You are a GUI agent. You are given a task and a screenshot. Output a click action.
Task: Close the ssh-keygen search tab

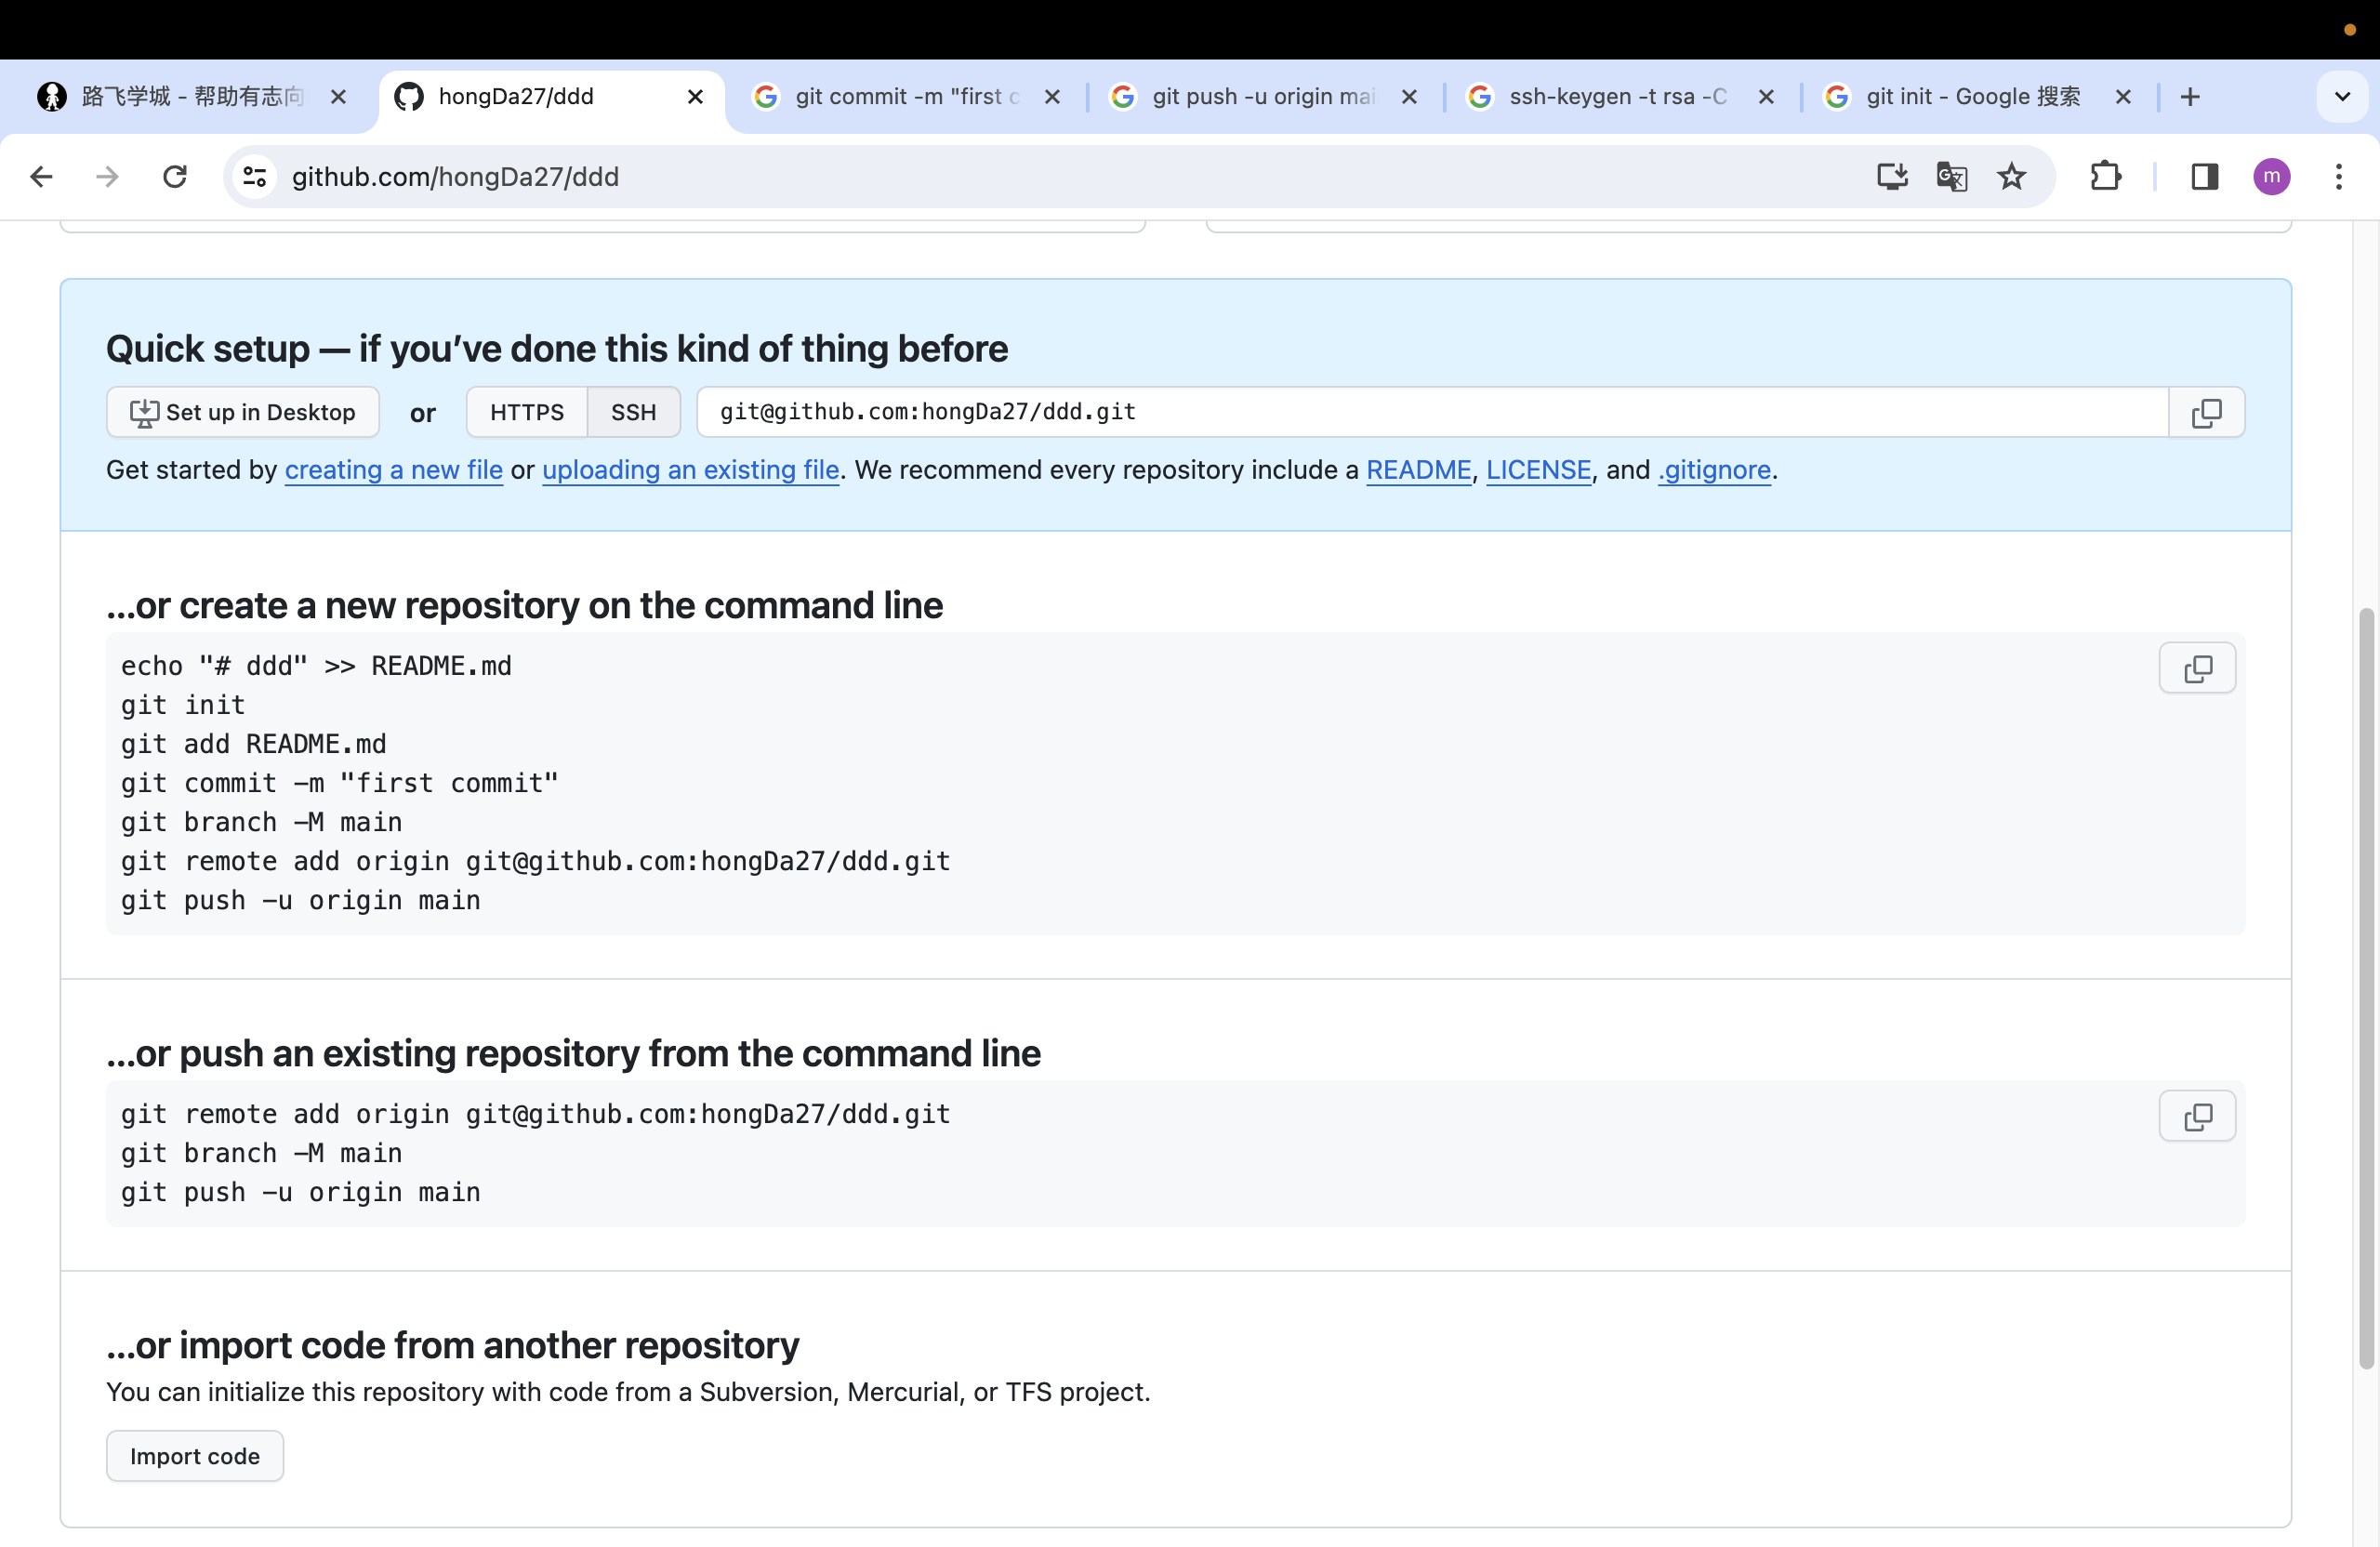tap(1766, 96)
